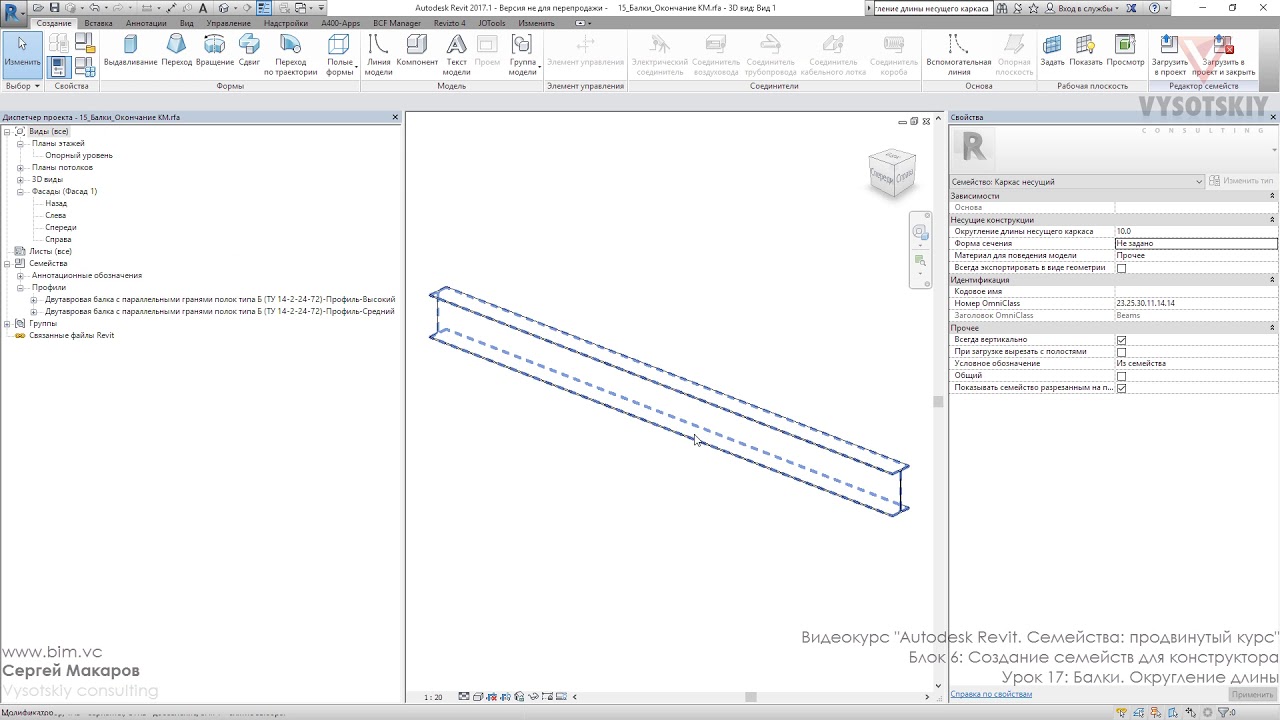This screenshot has width=1280, height=720.
Task: Click Загрузить в проект (Load into Project)
Action: pos(1169,54)
